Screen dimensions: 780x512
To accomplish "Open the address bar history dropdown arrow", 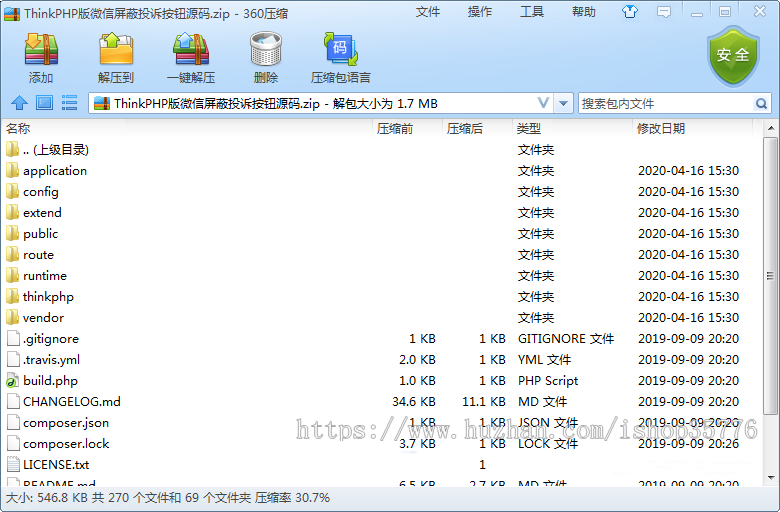I will 563,103.
